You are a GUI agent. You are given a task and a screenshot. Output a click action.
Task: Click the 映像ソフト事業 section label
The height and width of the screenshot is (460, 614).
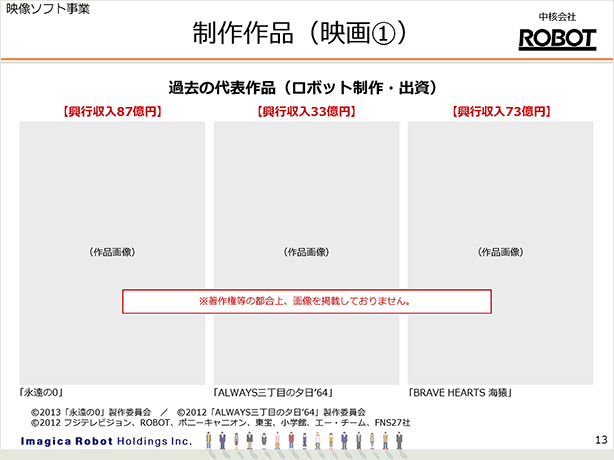(x=48, y=9)
